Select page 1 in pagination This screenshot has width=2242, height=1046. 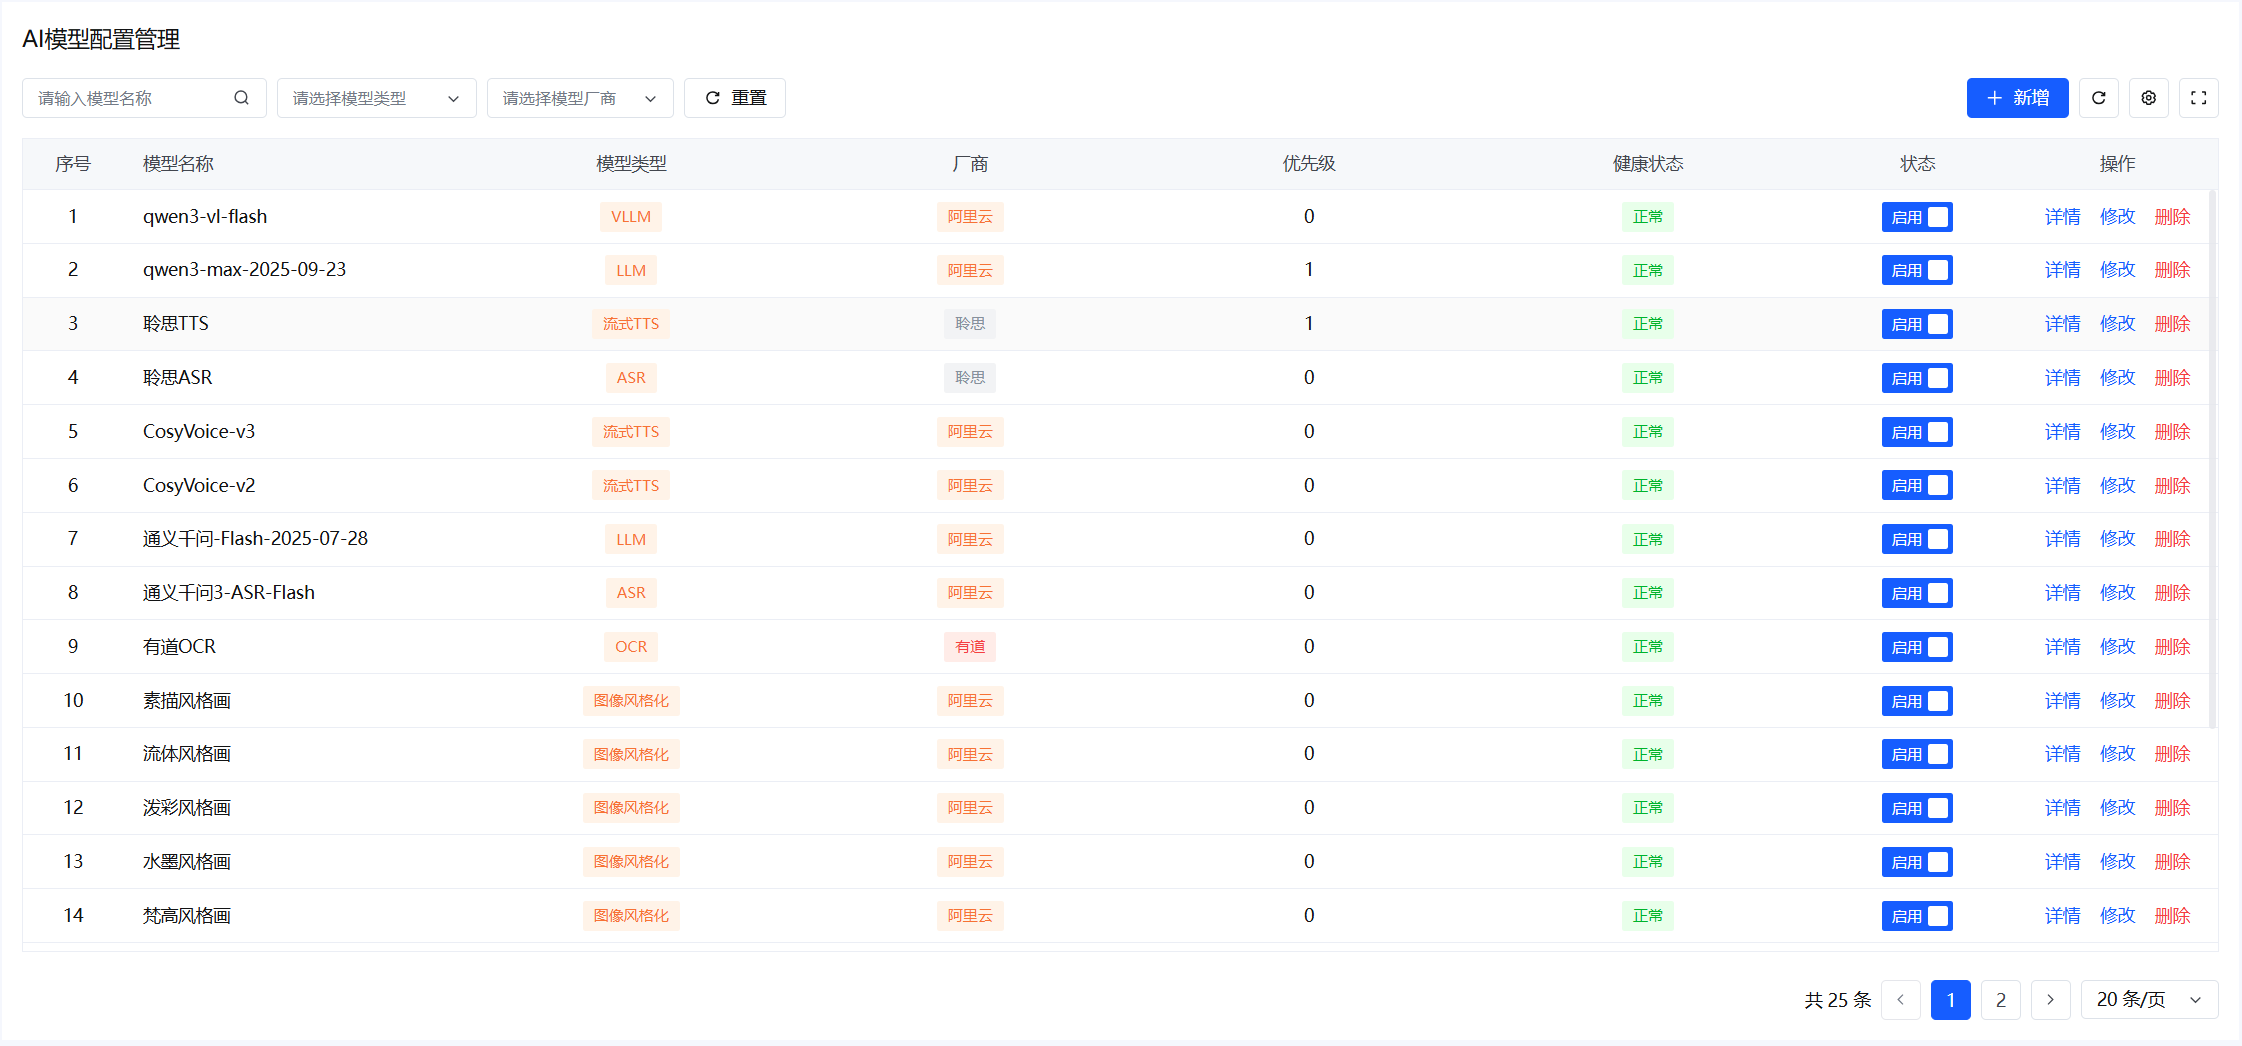1950,1000
